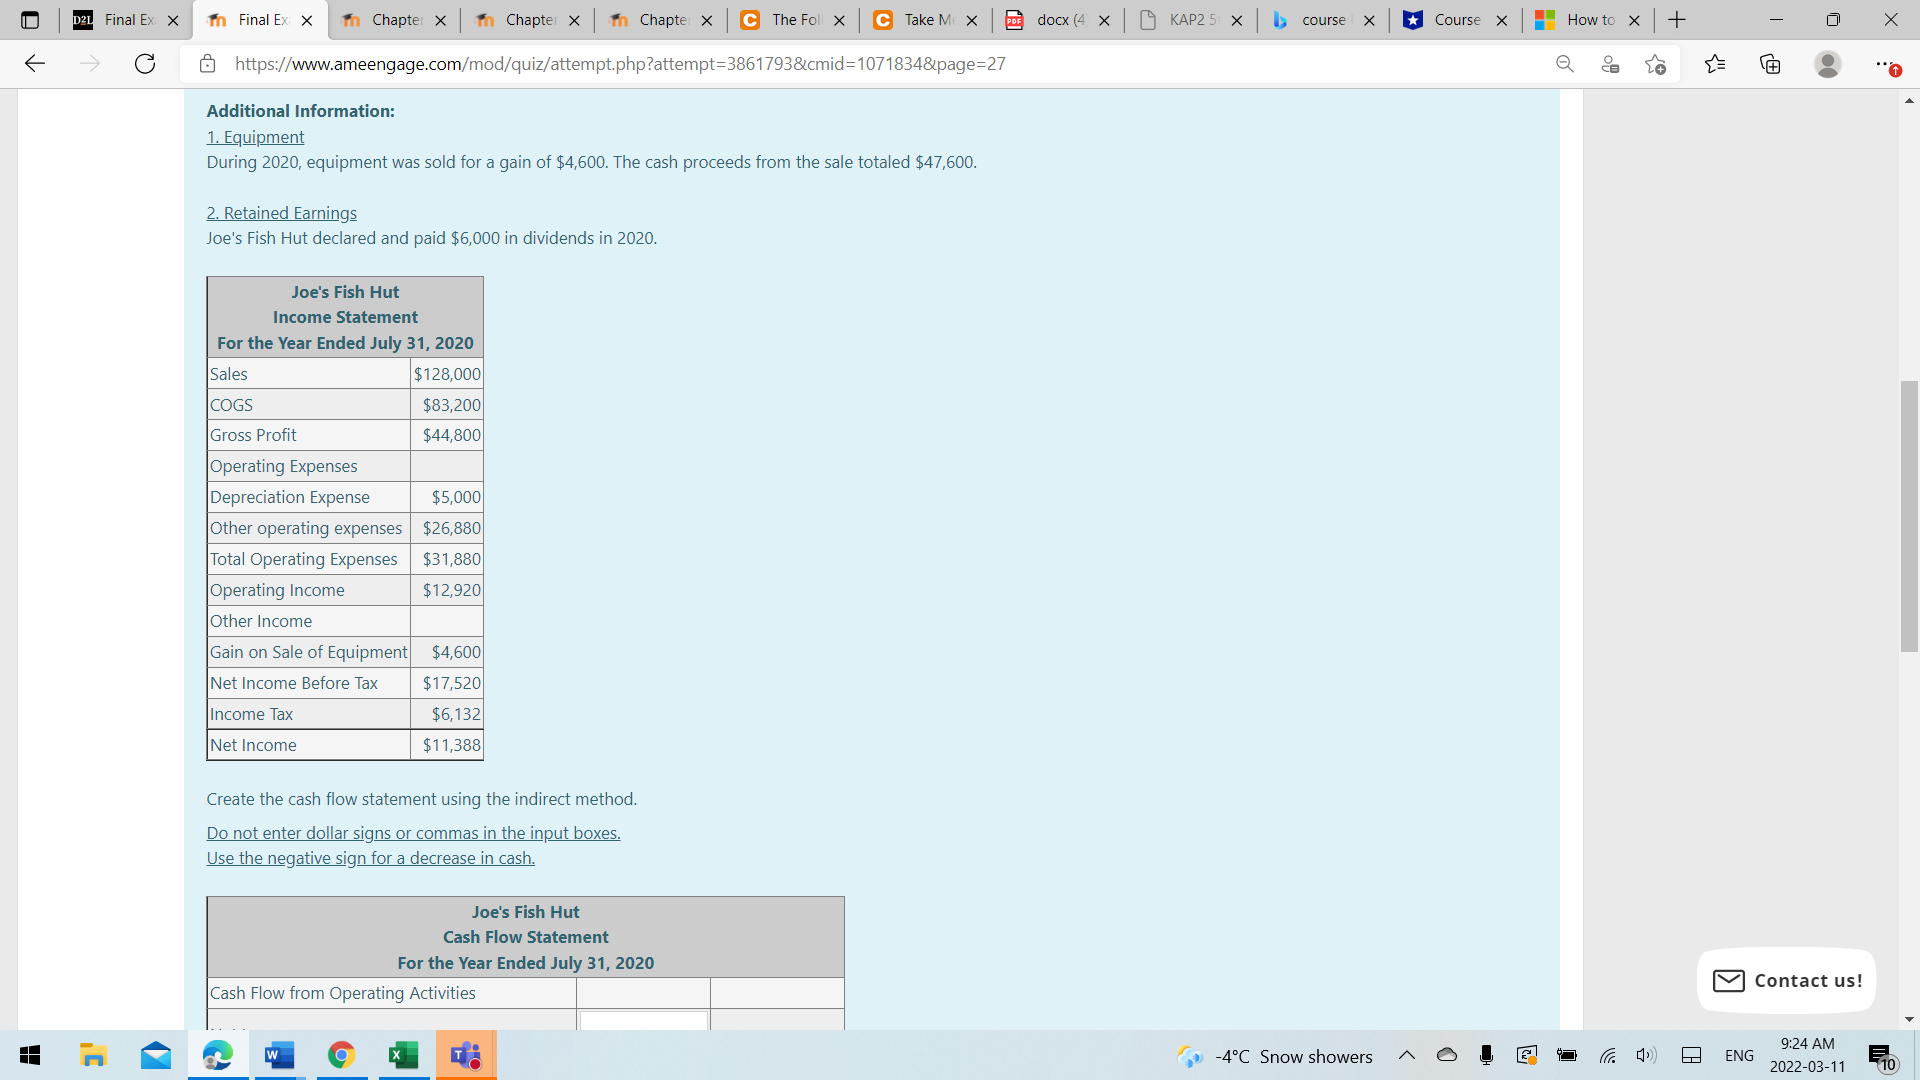
Task: Open the Edge settings and more menu
Action: point(1883,64)
